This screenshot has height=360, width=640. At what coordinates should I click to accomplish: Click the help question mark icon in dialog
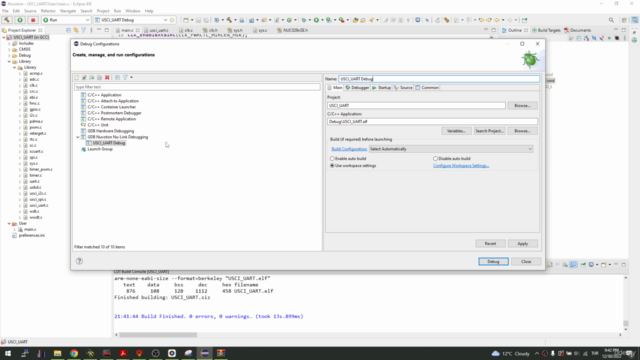click(79, 261)
